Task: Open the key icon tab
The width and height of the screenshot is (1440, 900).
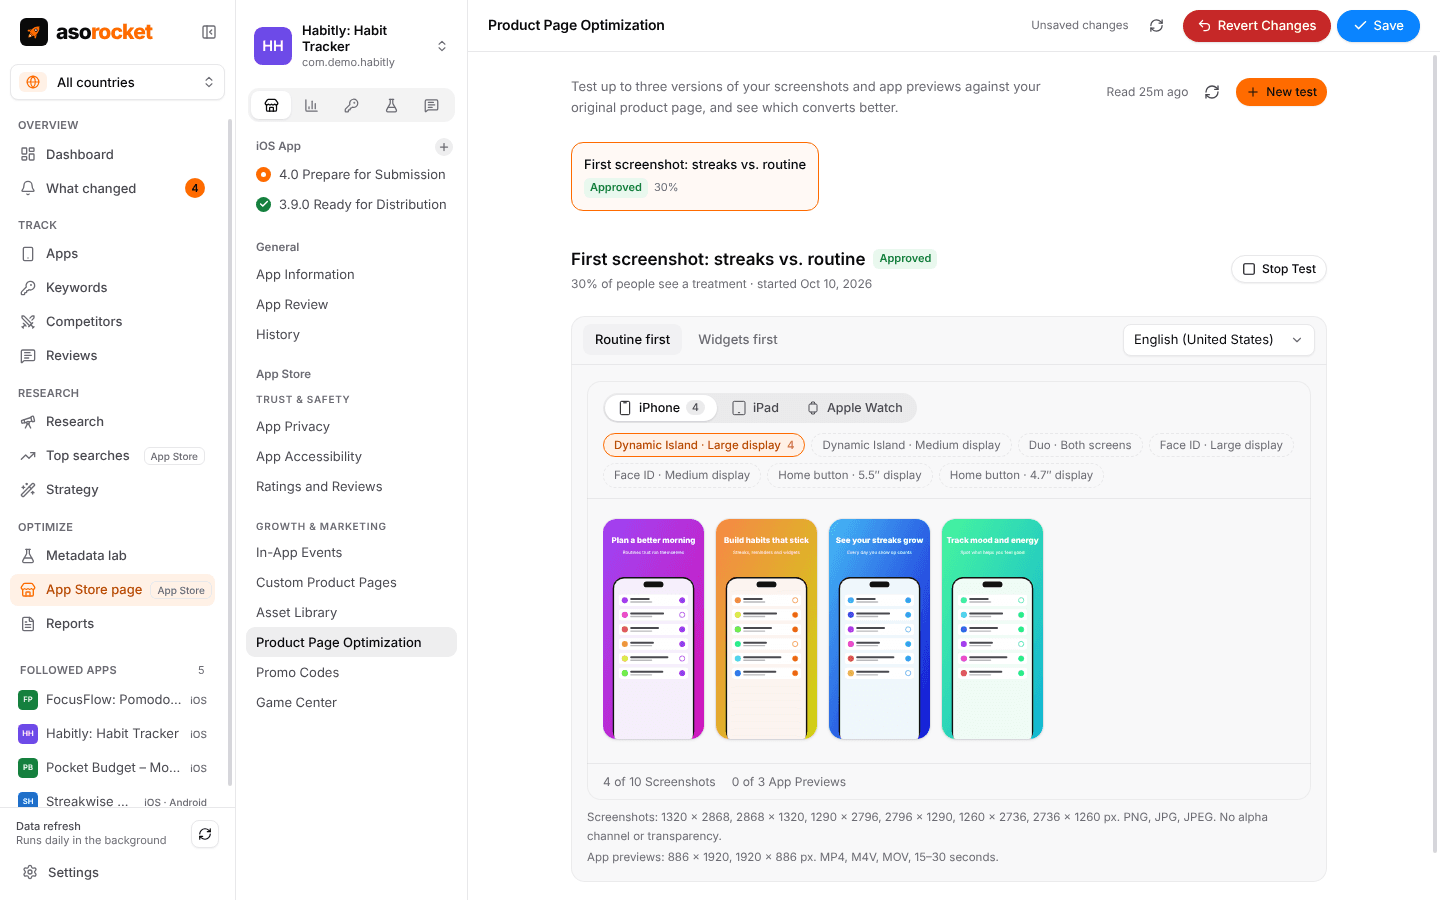Action: [x=351, y=105]
